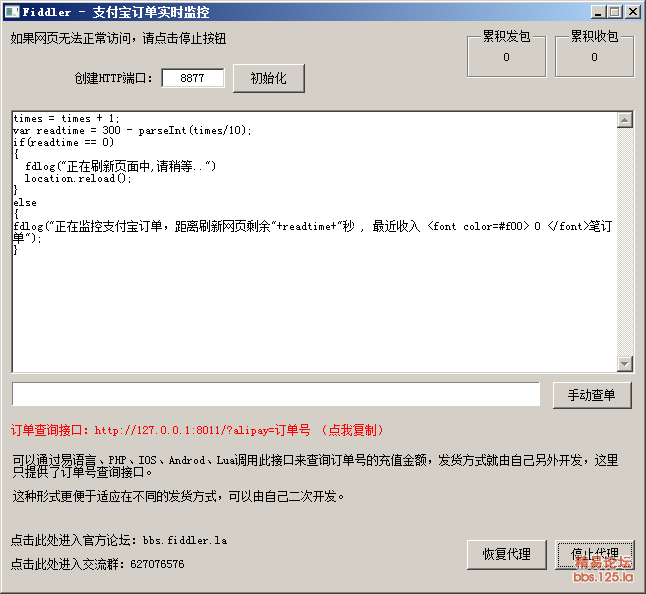Click the line 'location.reload();' in log

click(78, 178)
